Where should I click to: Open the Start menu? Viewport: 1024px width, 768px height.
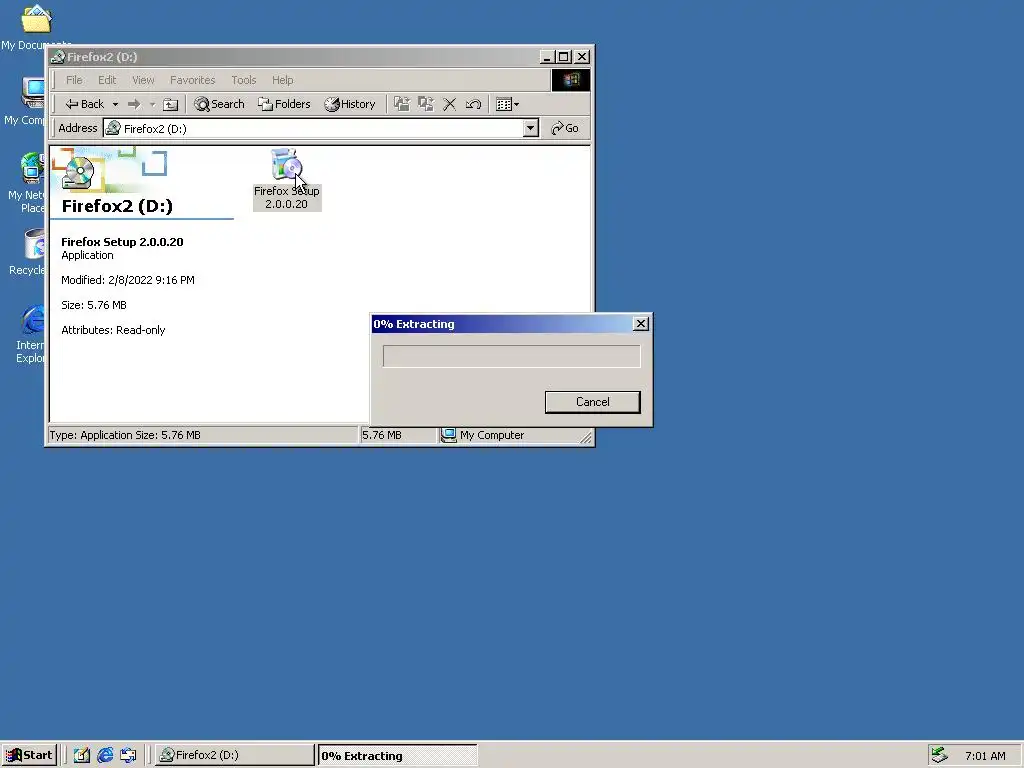[29, 756]
